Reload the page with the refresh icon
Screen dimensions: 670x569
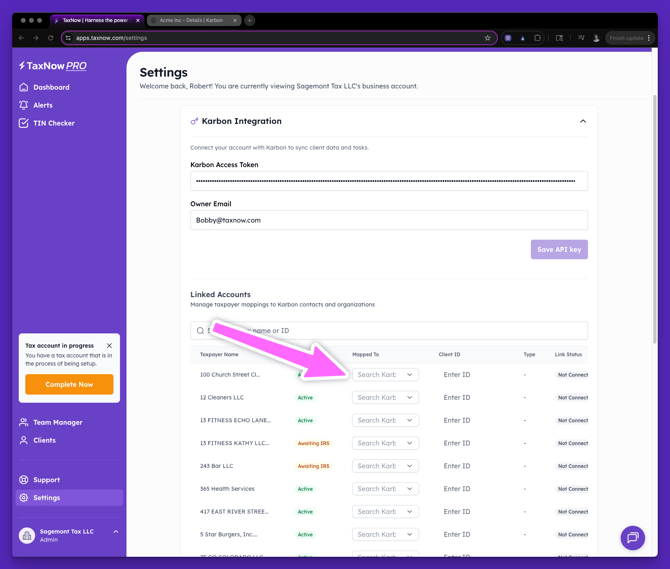point(50,38)
